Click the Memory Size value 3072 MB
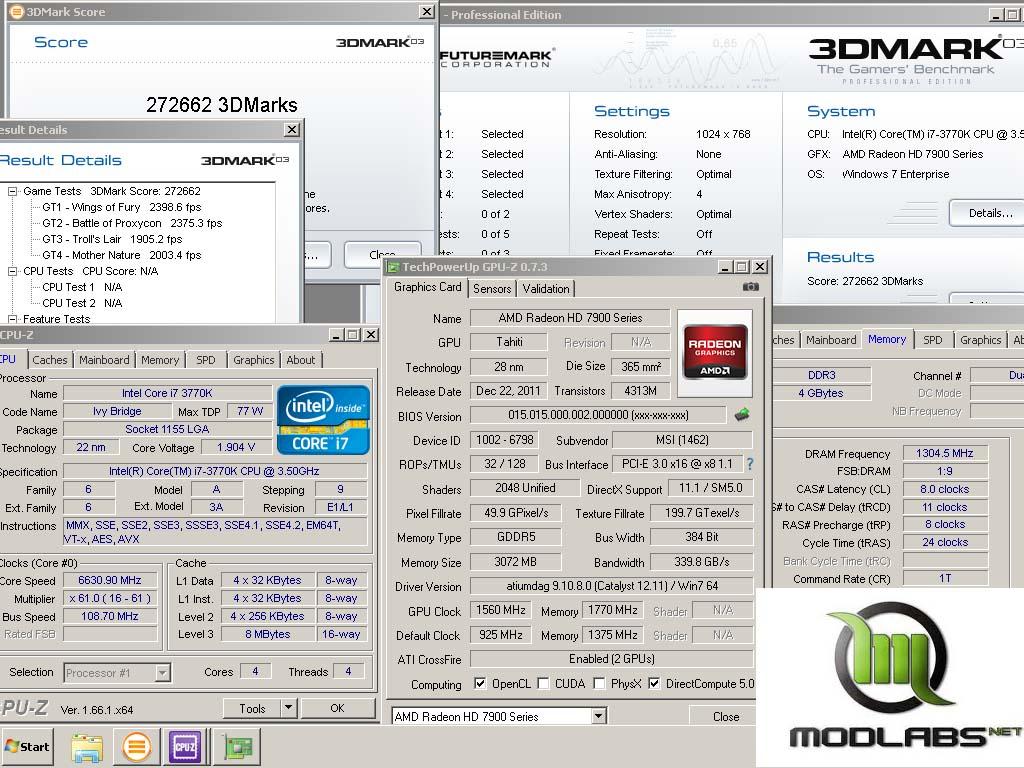 tap(515, 562)
